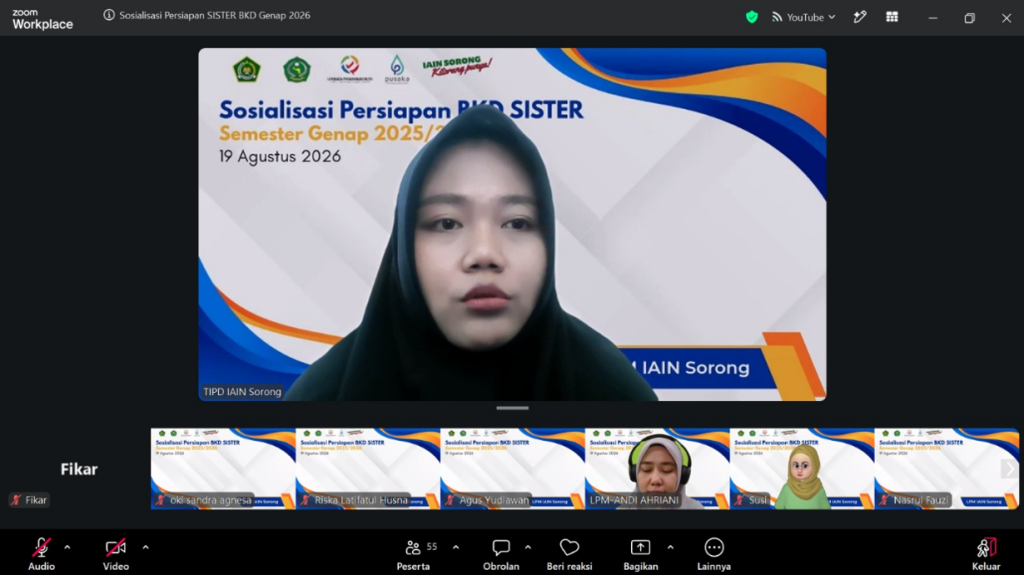The width and height of the screenshot is (1024, 575).
Task: Select the oki sandra agnesa thumbnail
Action: [223, 468]
